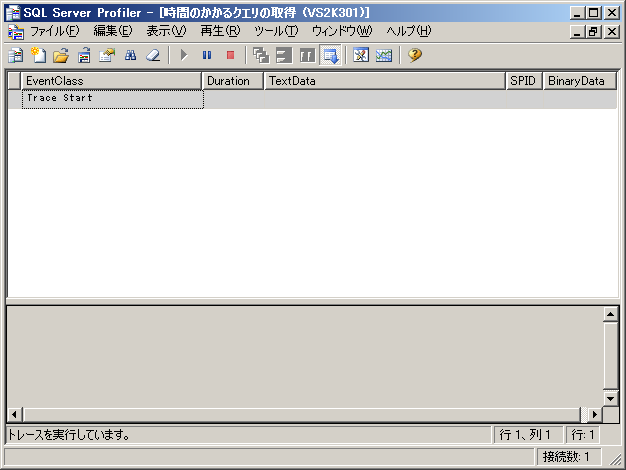Click the Open File folder icon

pyautogui.click(x=61, y=55)
